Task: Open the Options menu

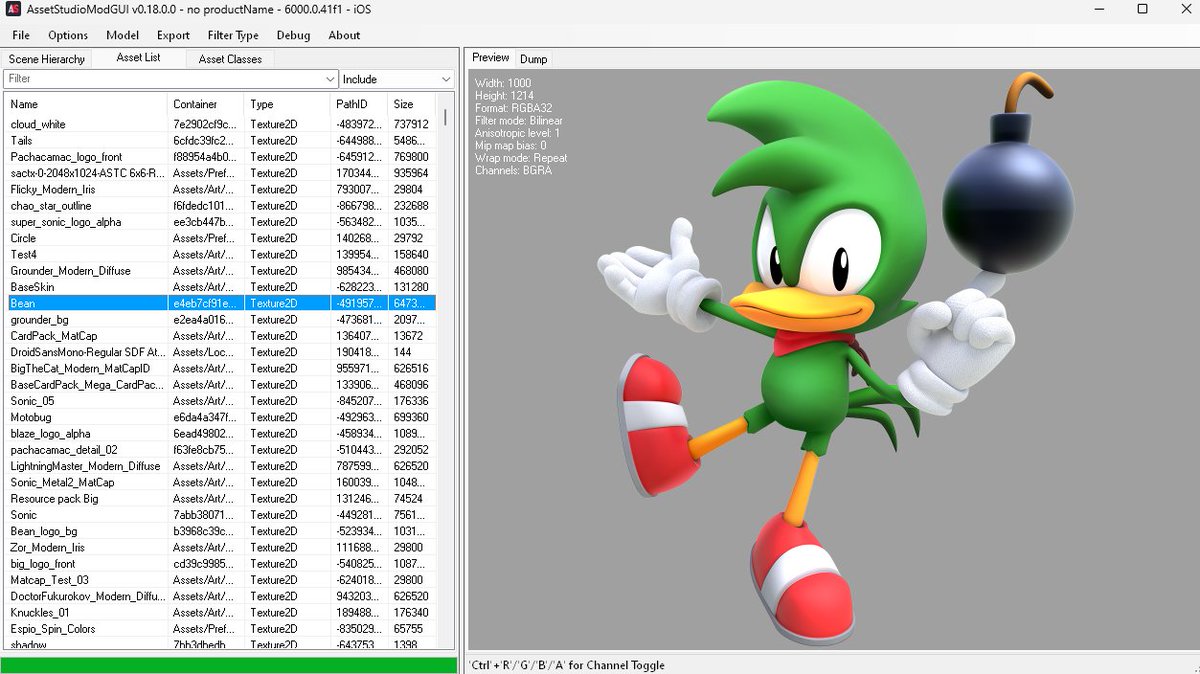Action: [x=68, y=35]
